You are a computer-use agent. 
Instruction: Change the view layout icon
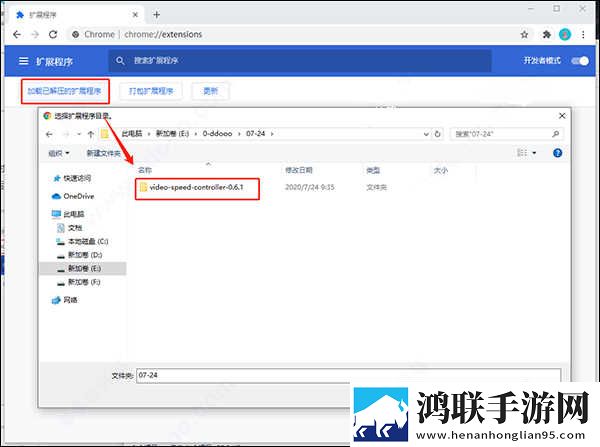pyautogui.click(x=522, y=153)
